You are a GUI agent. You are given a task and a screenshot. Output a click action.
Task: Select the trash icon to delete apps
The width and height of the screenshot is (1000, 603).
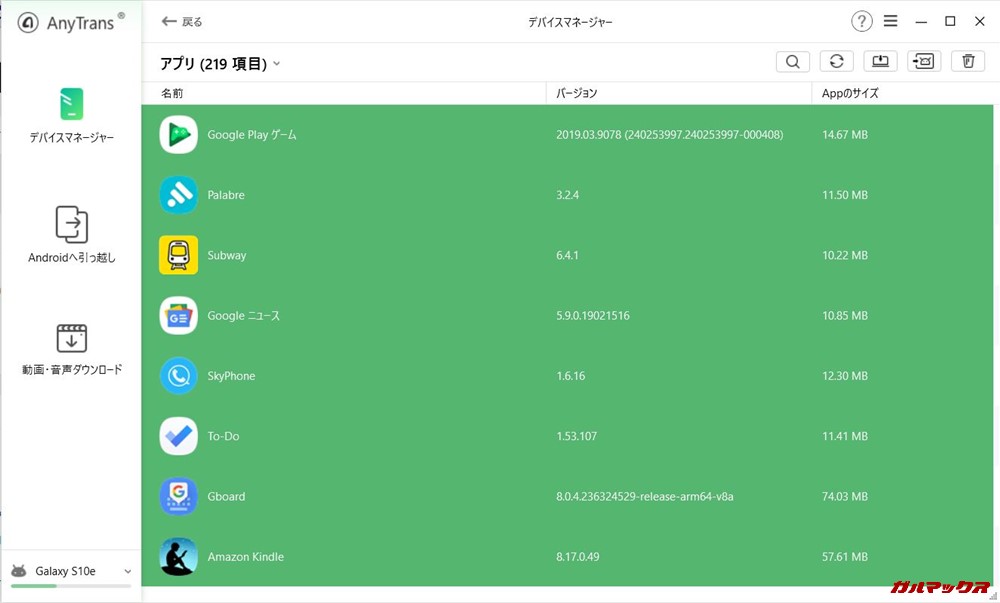pos(967,61)
